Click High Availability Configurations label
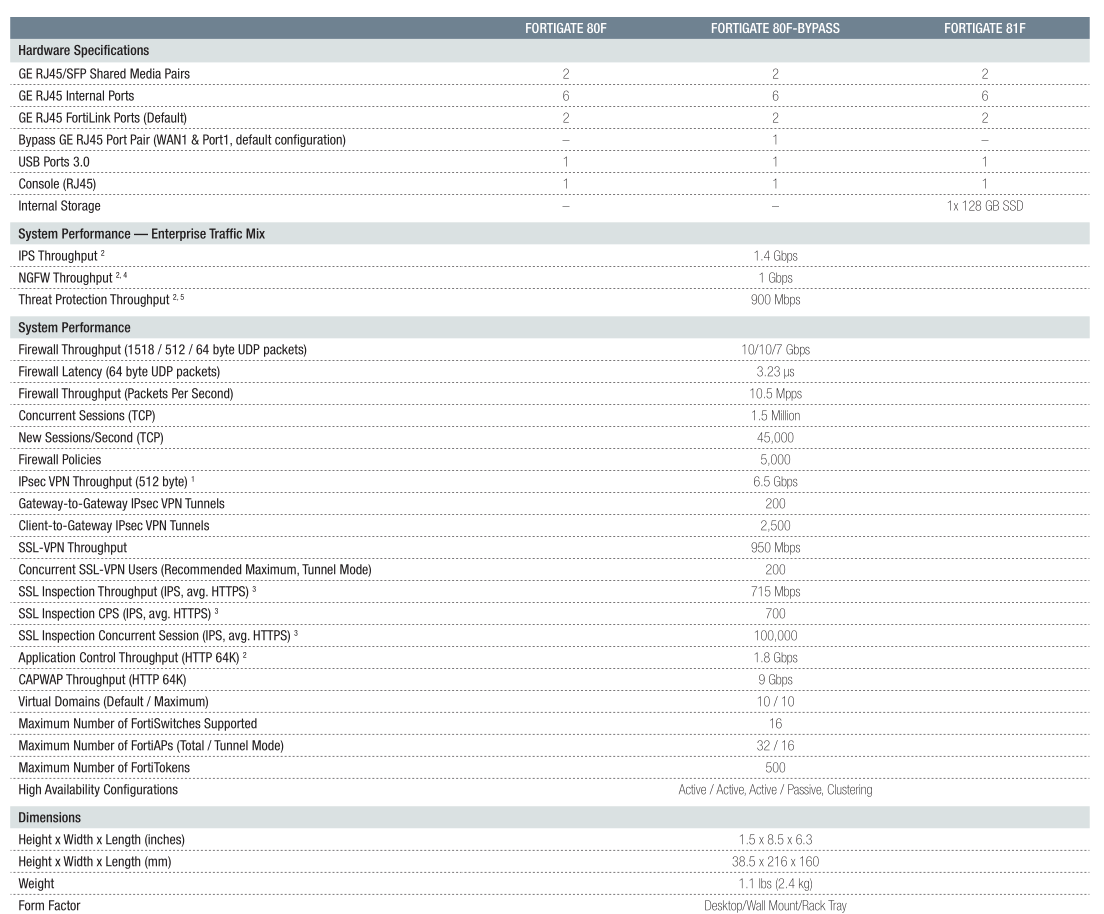Image resolution: width=1104 pixels, height=914 pixels. tap(98, 789)
